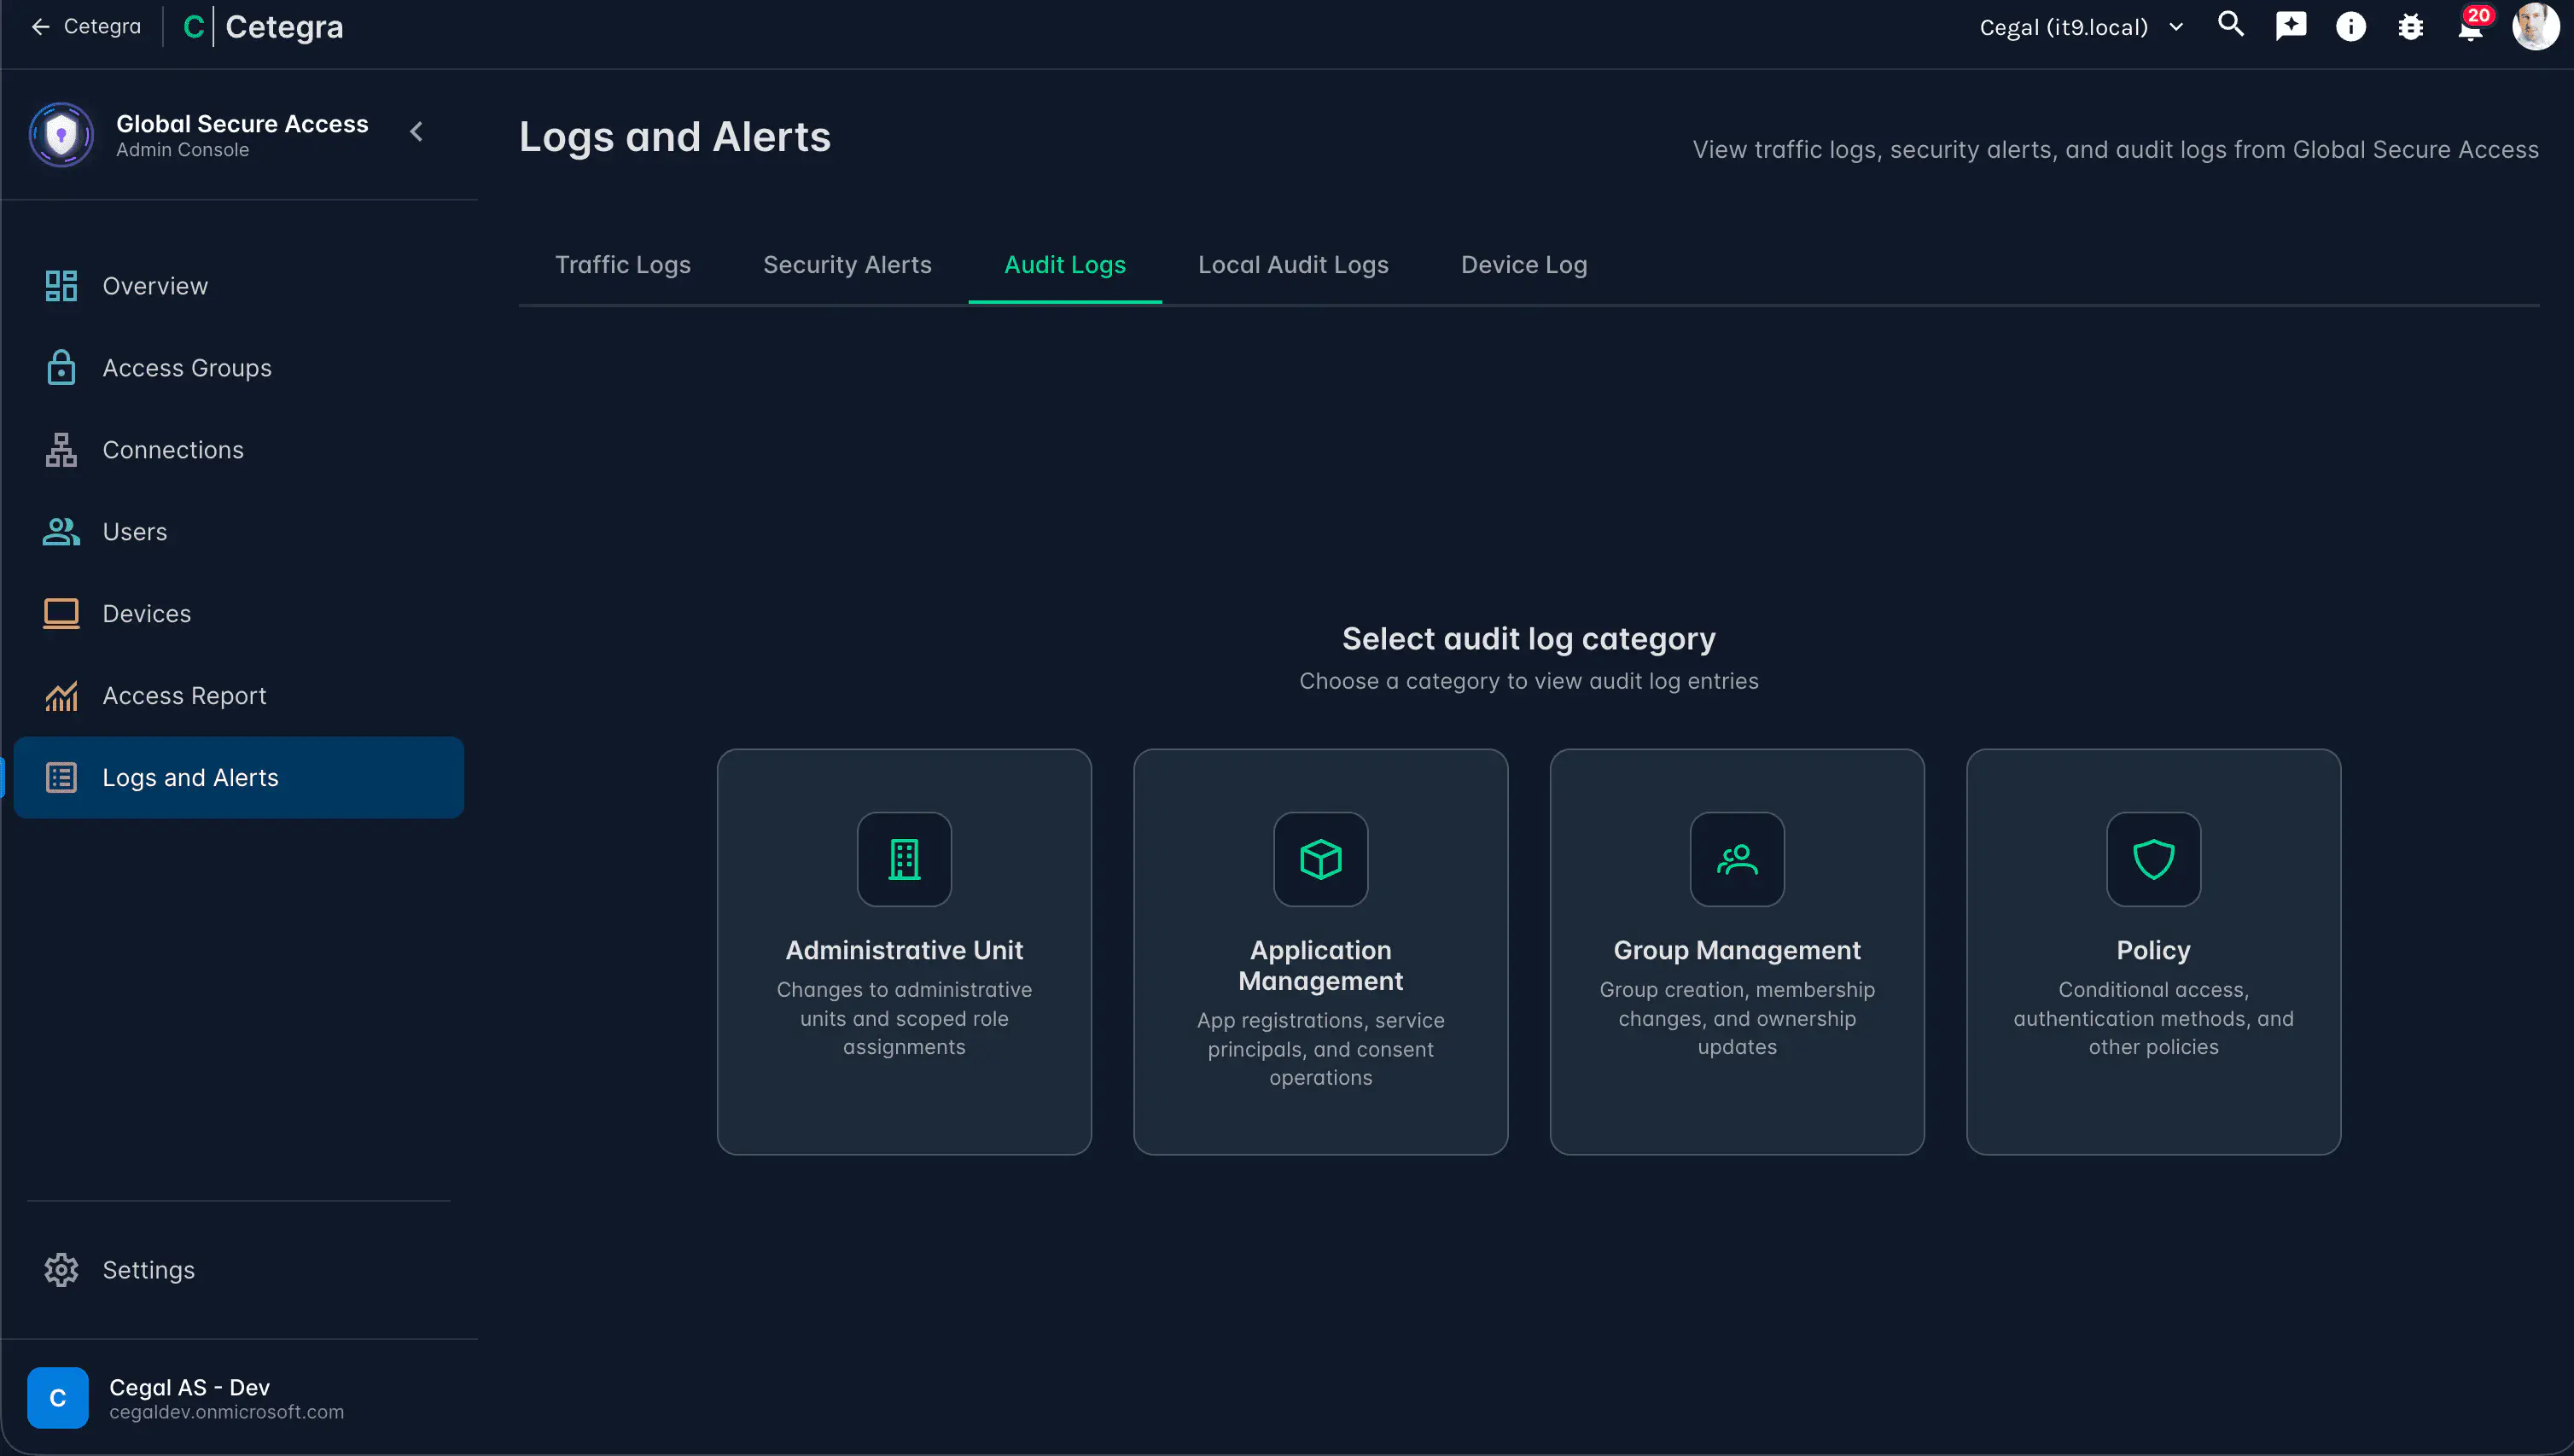
Task: Click the blue C tenant avatar
Action: [x=58, y=1398]
